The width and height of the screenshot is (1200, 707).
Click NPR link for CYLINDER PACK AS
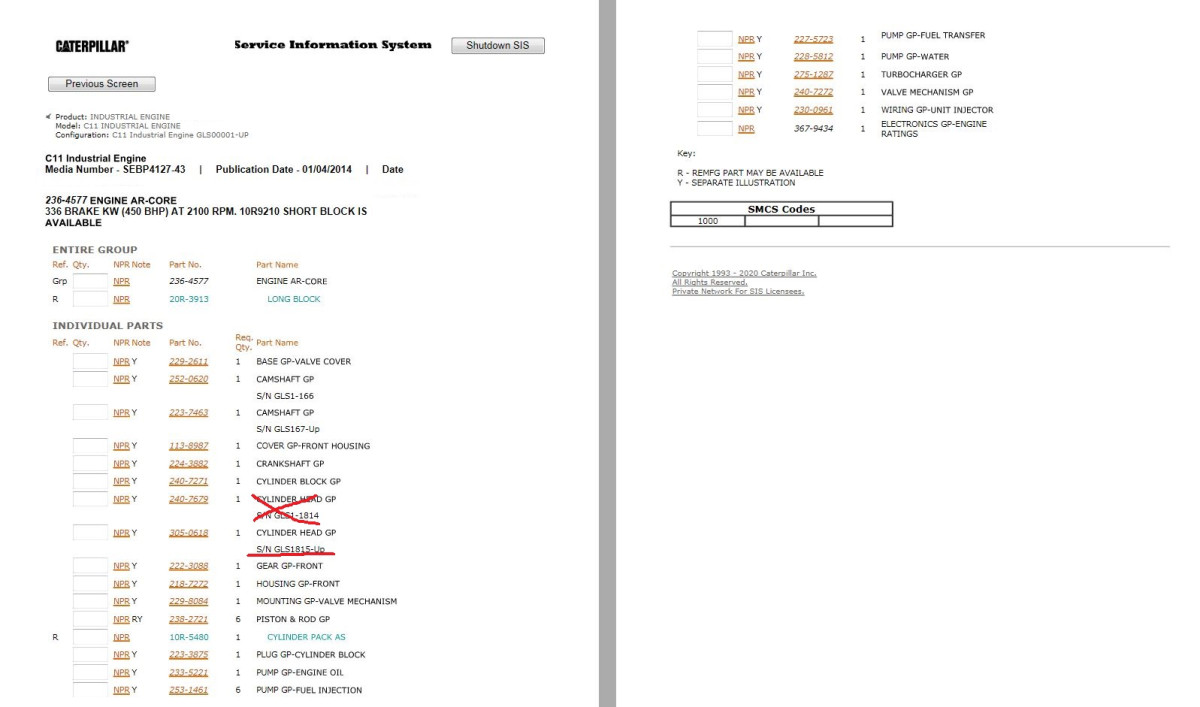click(121, 637)
